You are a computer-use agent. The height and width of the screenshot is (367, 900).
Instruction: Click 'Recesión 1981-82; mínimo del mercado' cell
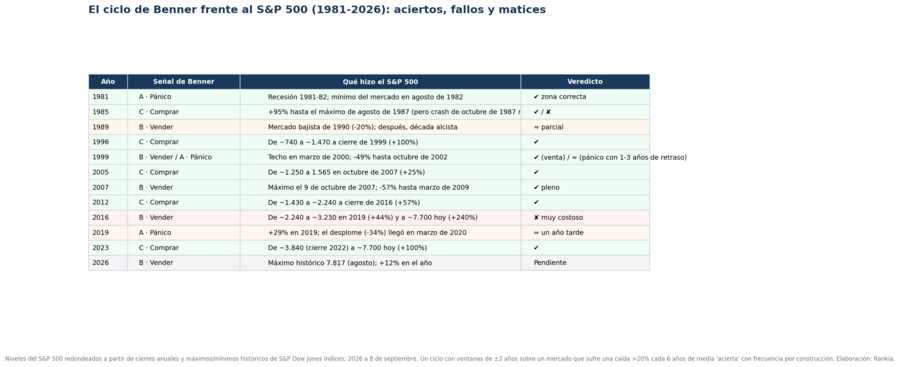(380, 97)
